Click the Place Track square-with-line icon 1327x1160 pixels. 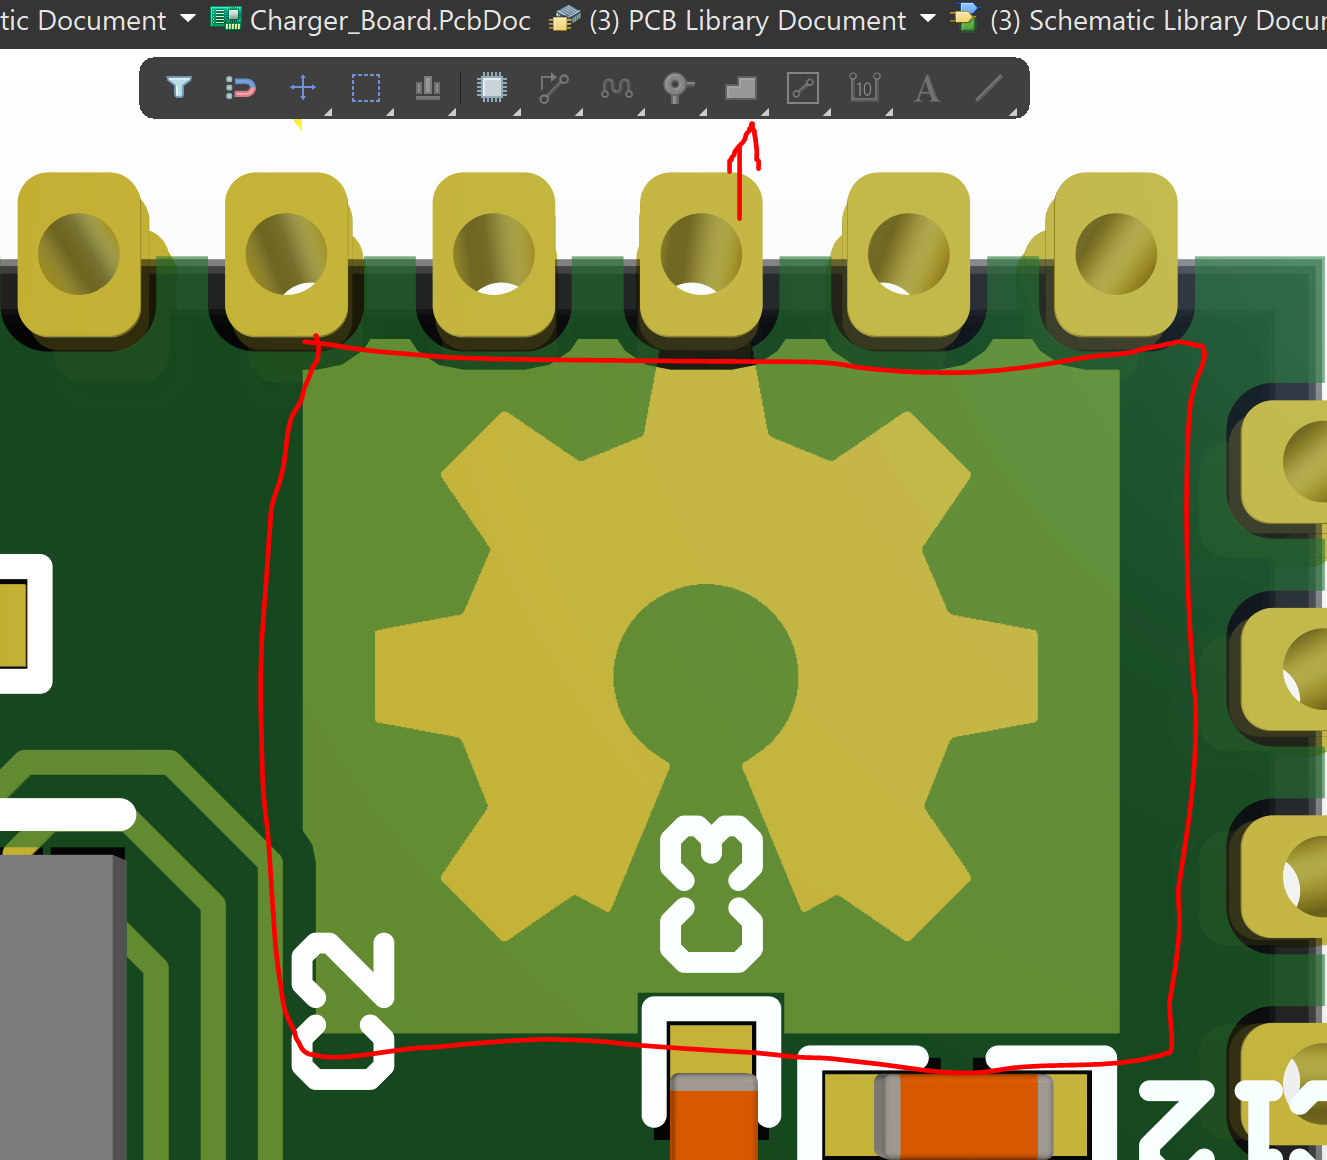[803, 88]
